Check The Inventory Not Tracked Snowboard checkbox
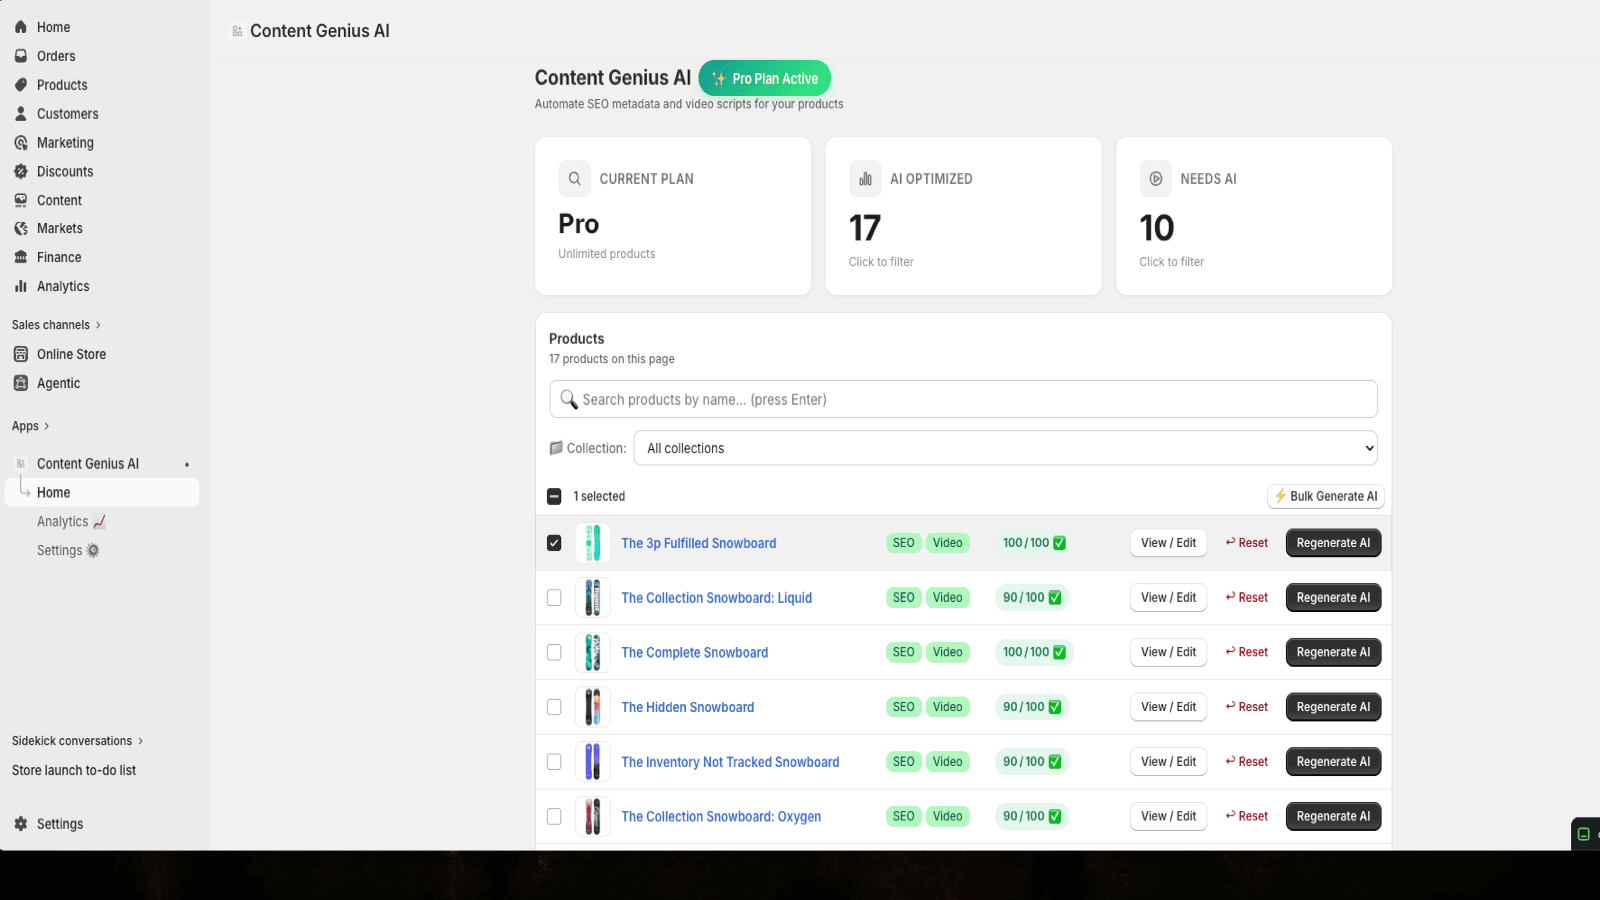Image resolution: width=1600 pixels, height=900 pixels. 554,762
